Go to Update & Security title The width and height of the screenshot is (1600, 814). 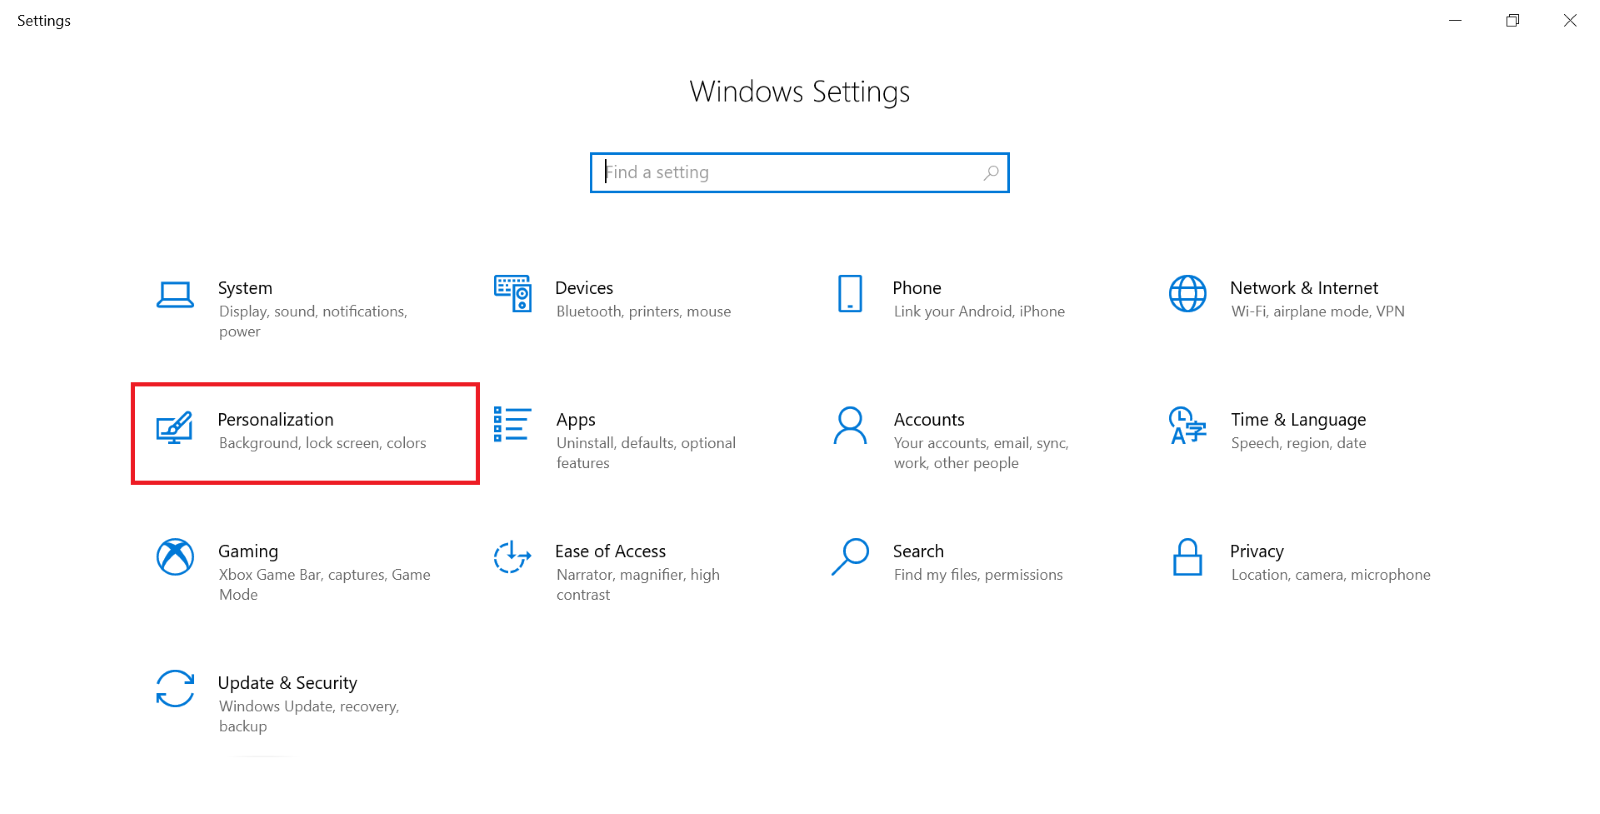(287, 683)
